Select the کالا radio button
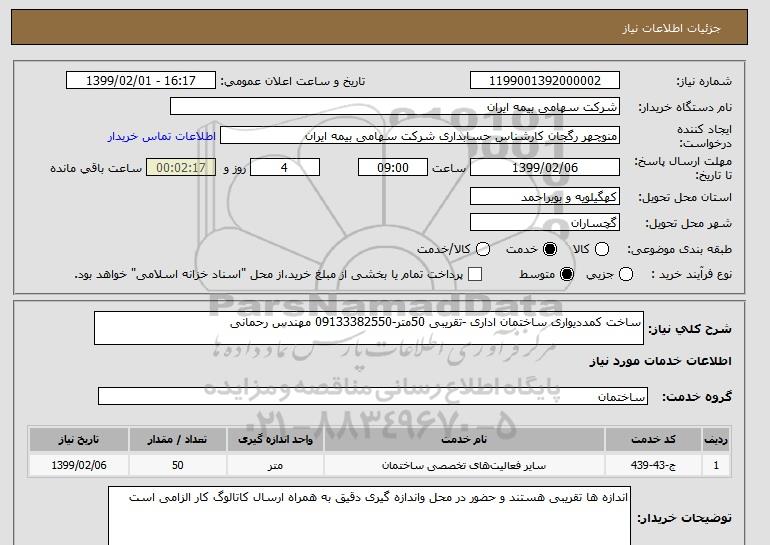 pyautogui.click(x=602, y=249)
